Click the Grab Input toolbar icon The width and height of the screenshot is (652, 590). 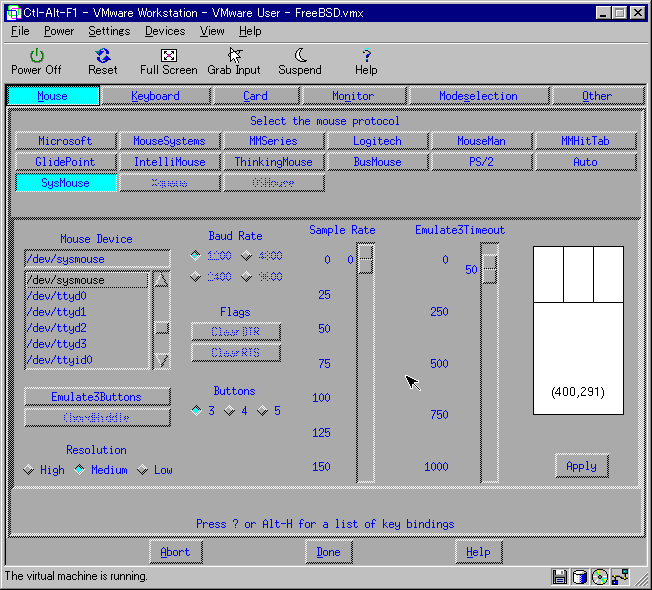[235, 55]
